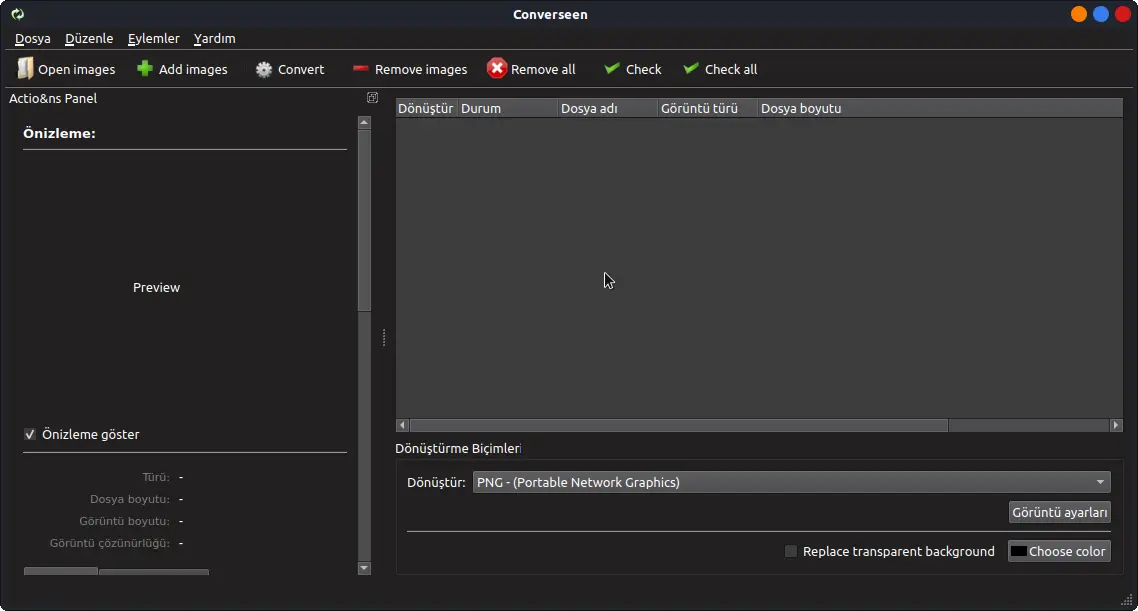Open the Eylemler menu
The width and height of the screenshot is (1138, 611).
click(x=153, y=38)
